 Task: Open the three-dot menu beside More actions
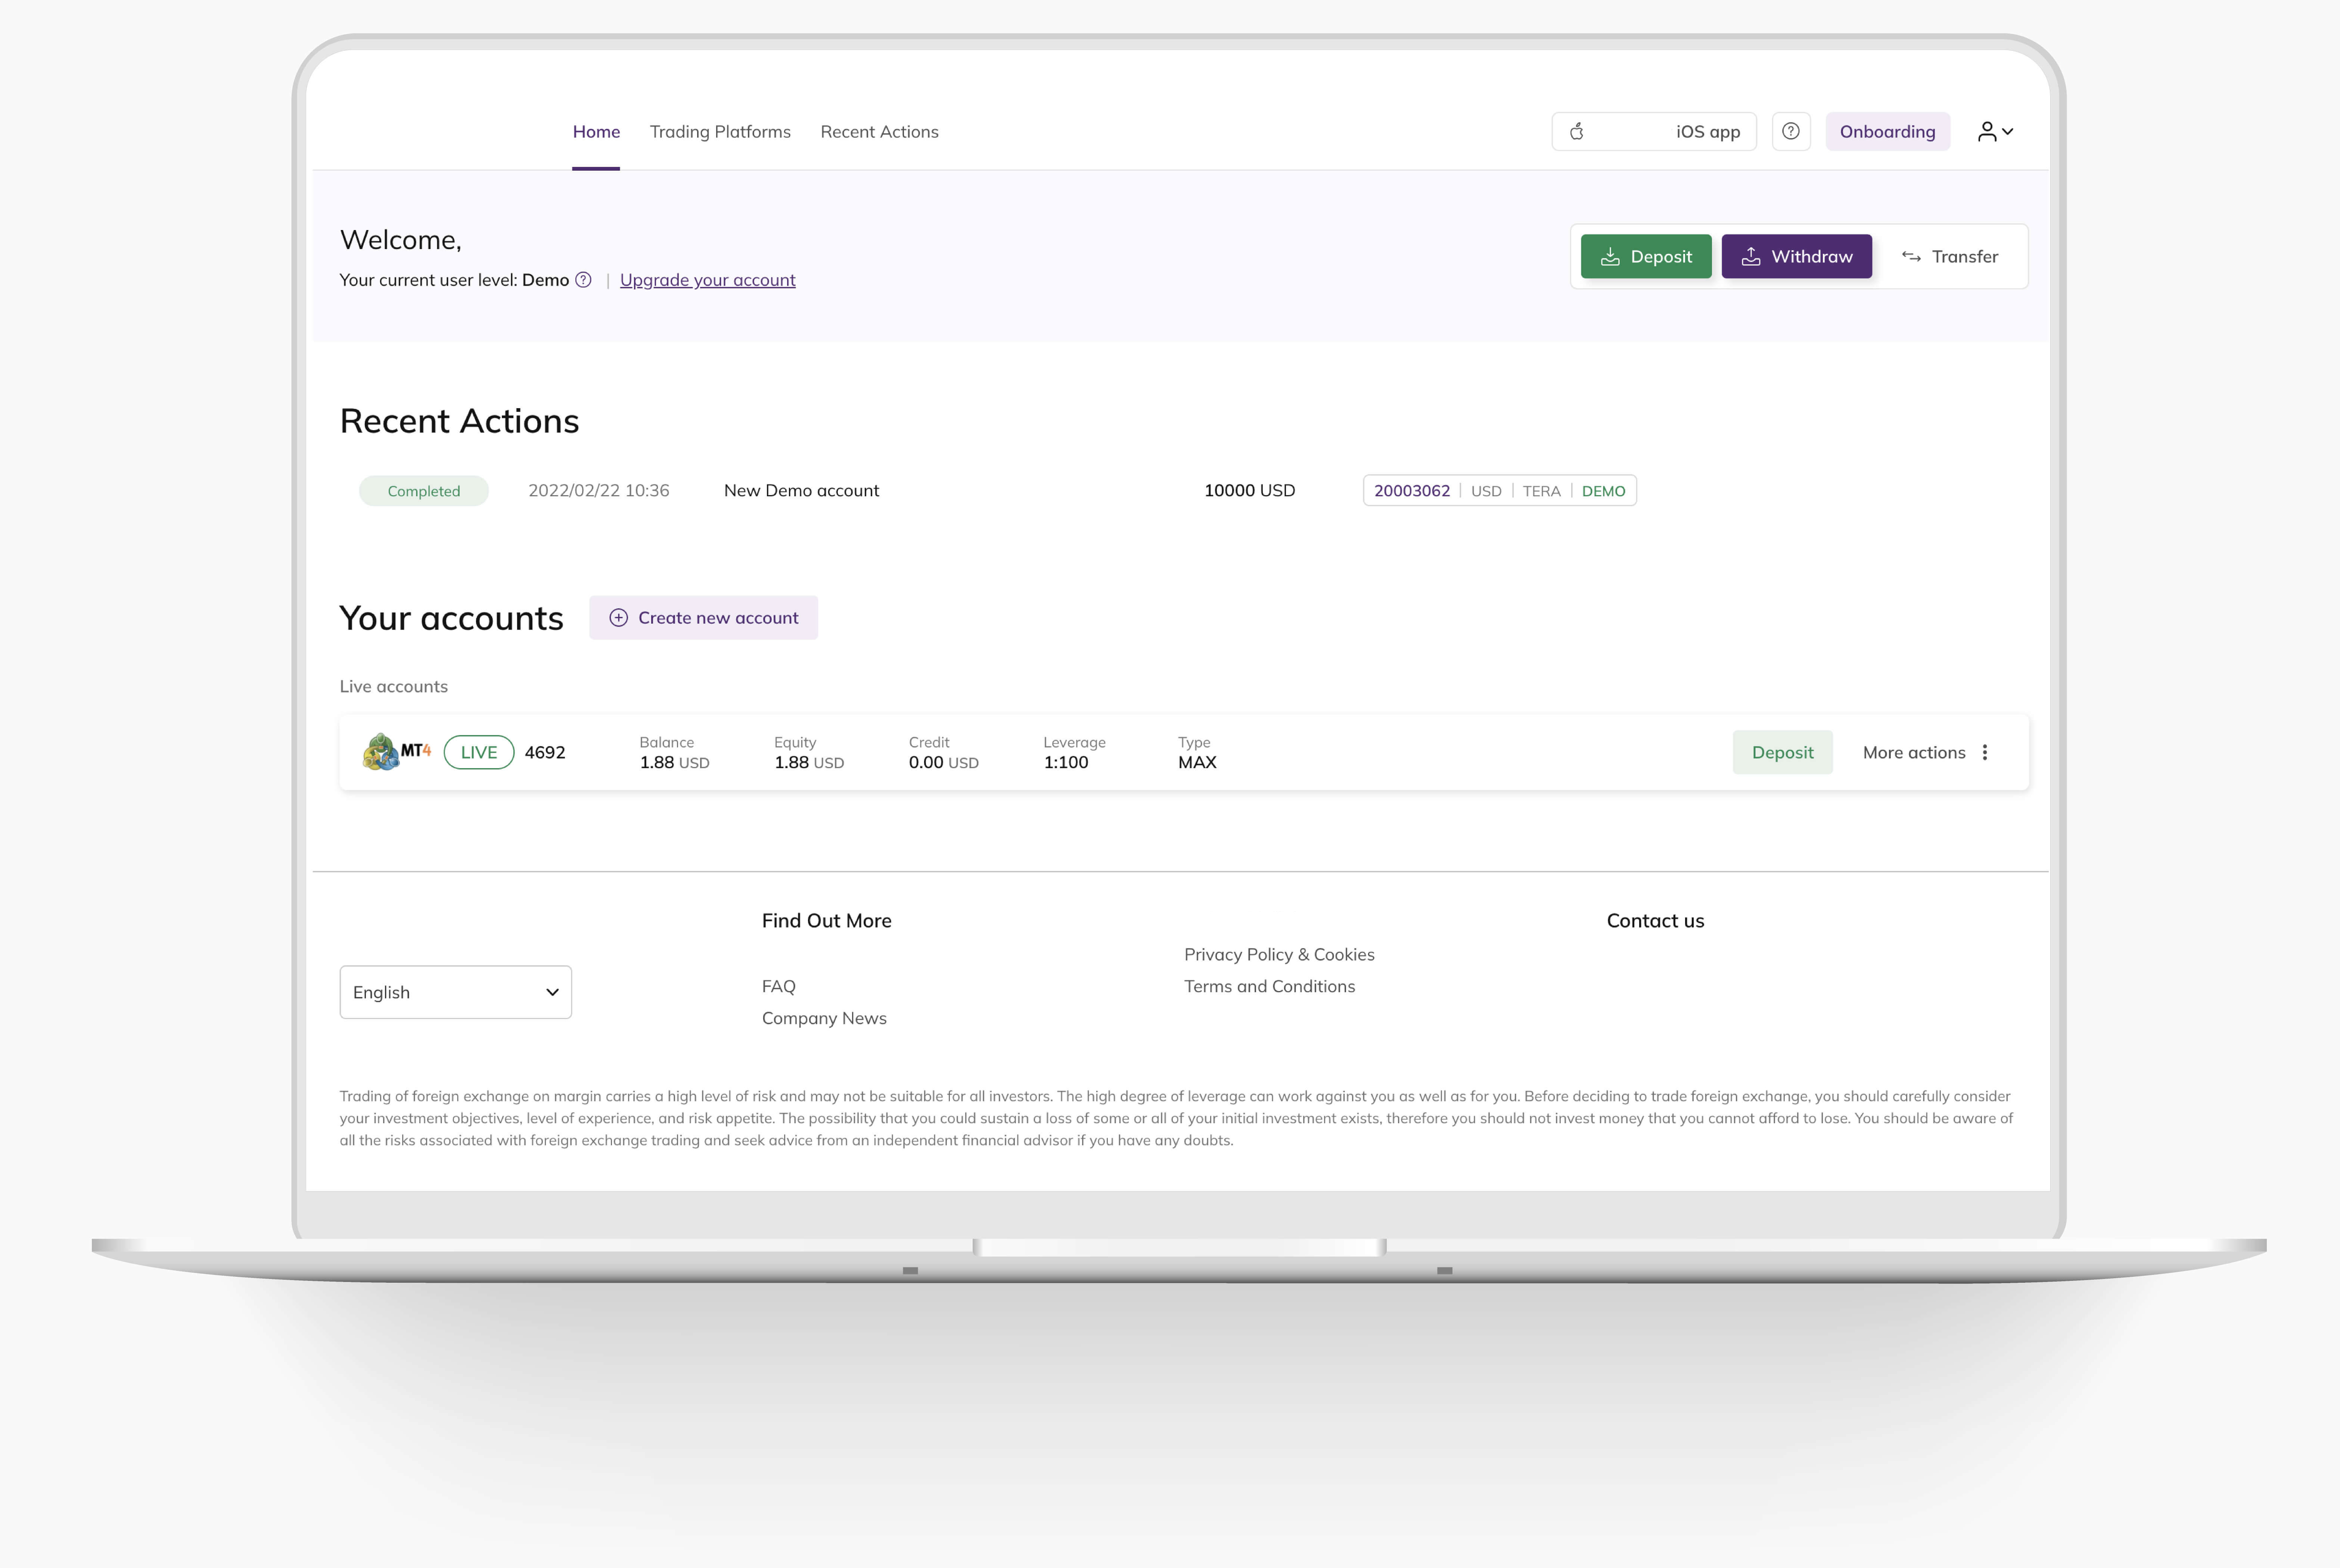[1985, 752]
